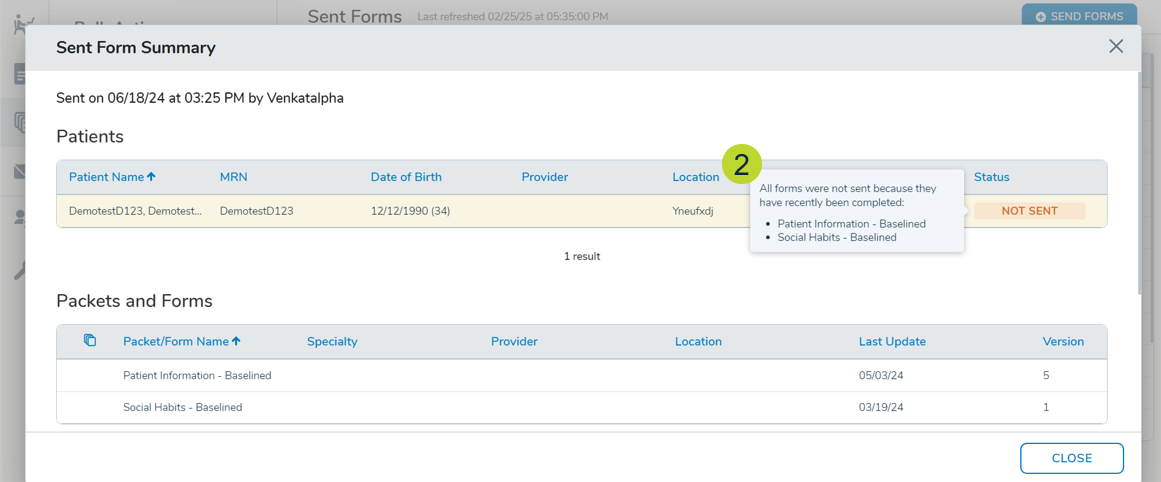Screen dimensions: 1161x482
Task: Sort patients by MRN column
Action: [233, 177]
